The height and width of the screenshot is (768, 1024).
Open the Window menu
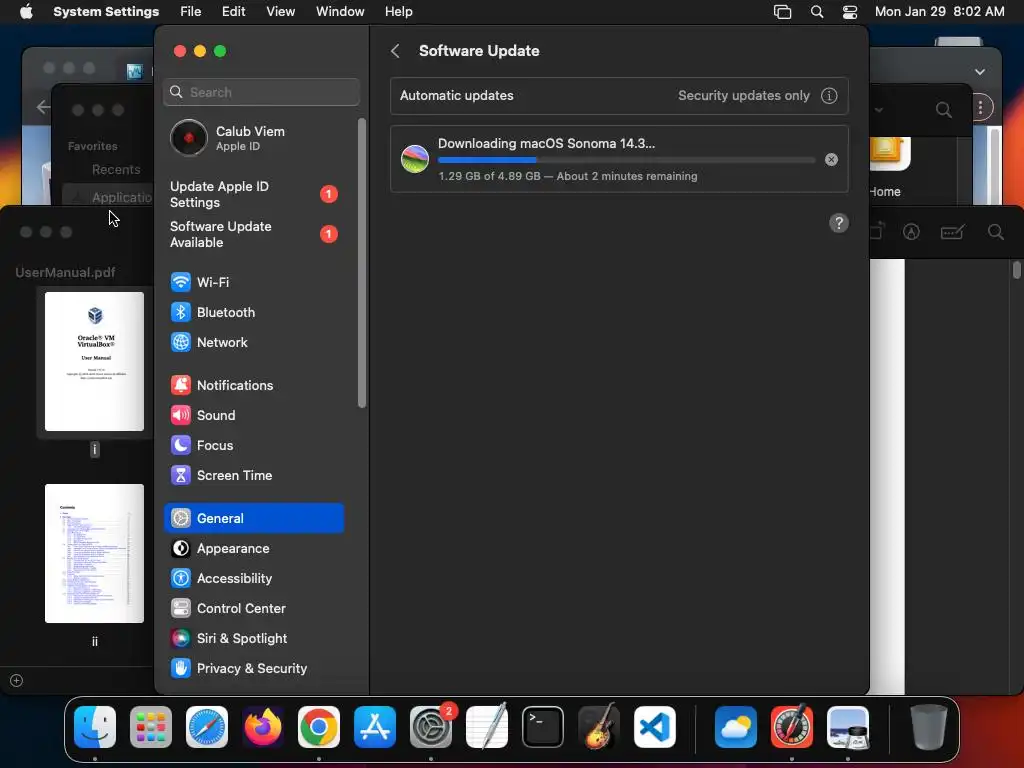click(x=340, y=12)
